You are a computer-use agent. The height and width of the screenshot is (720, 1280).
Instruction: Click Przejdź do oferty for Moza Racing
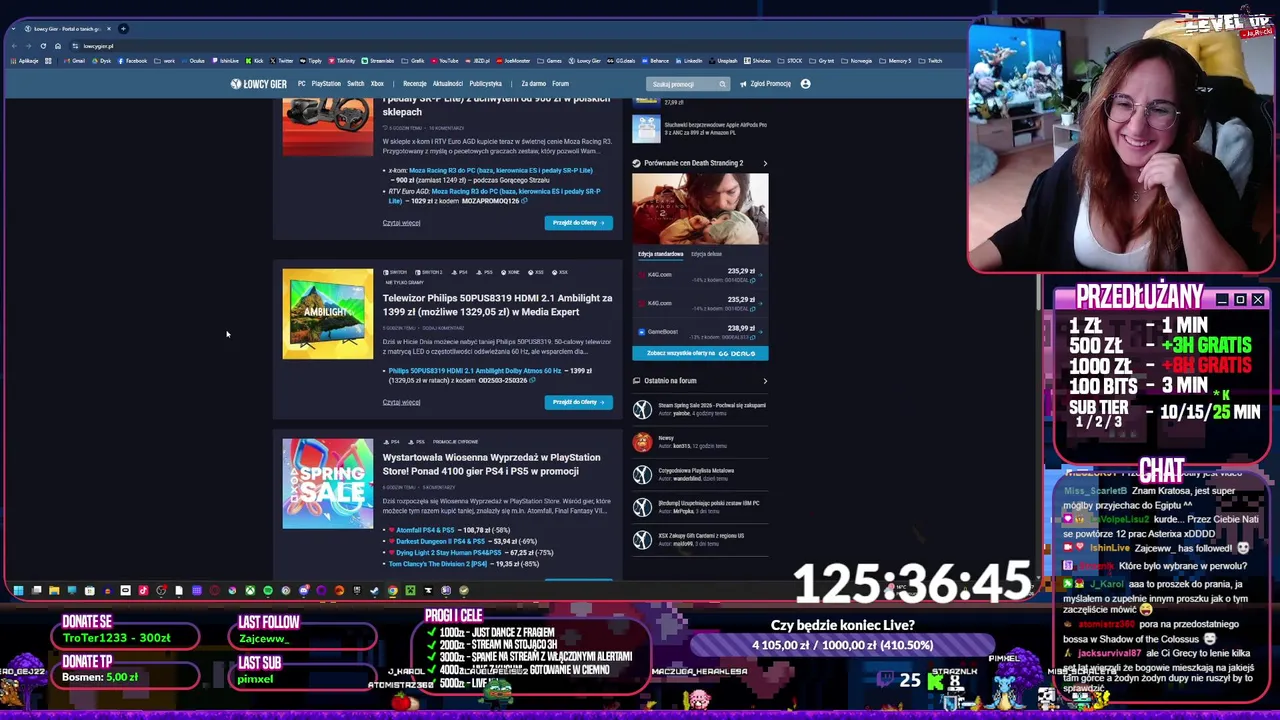[578, 223]
